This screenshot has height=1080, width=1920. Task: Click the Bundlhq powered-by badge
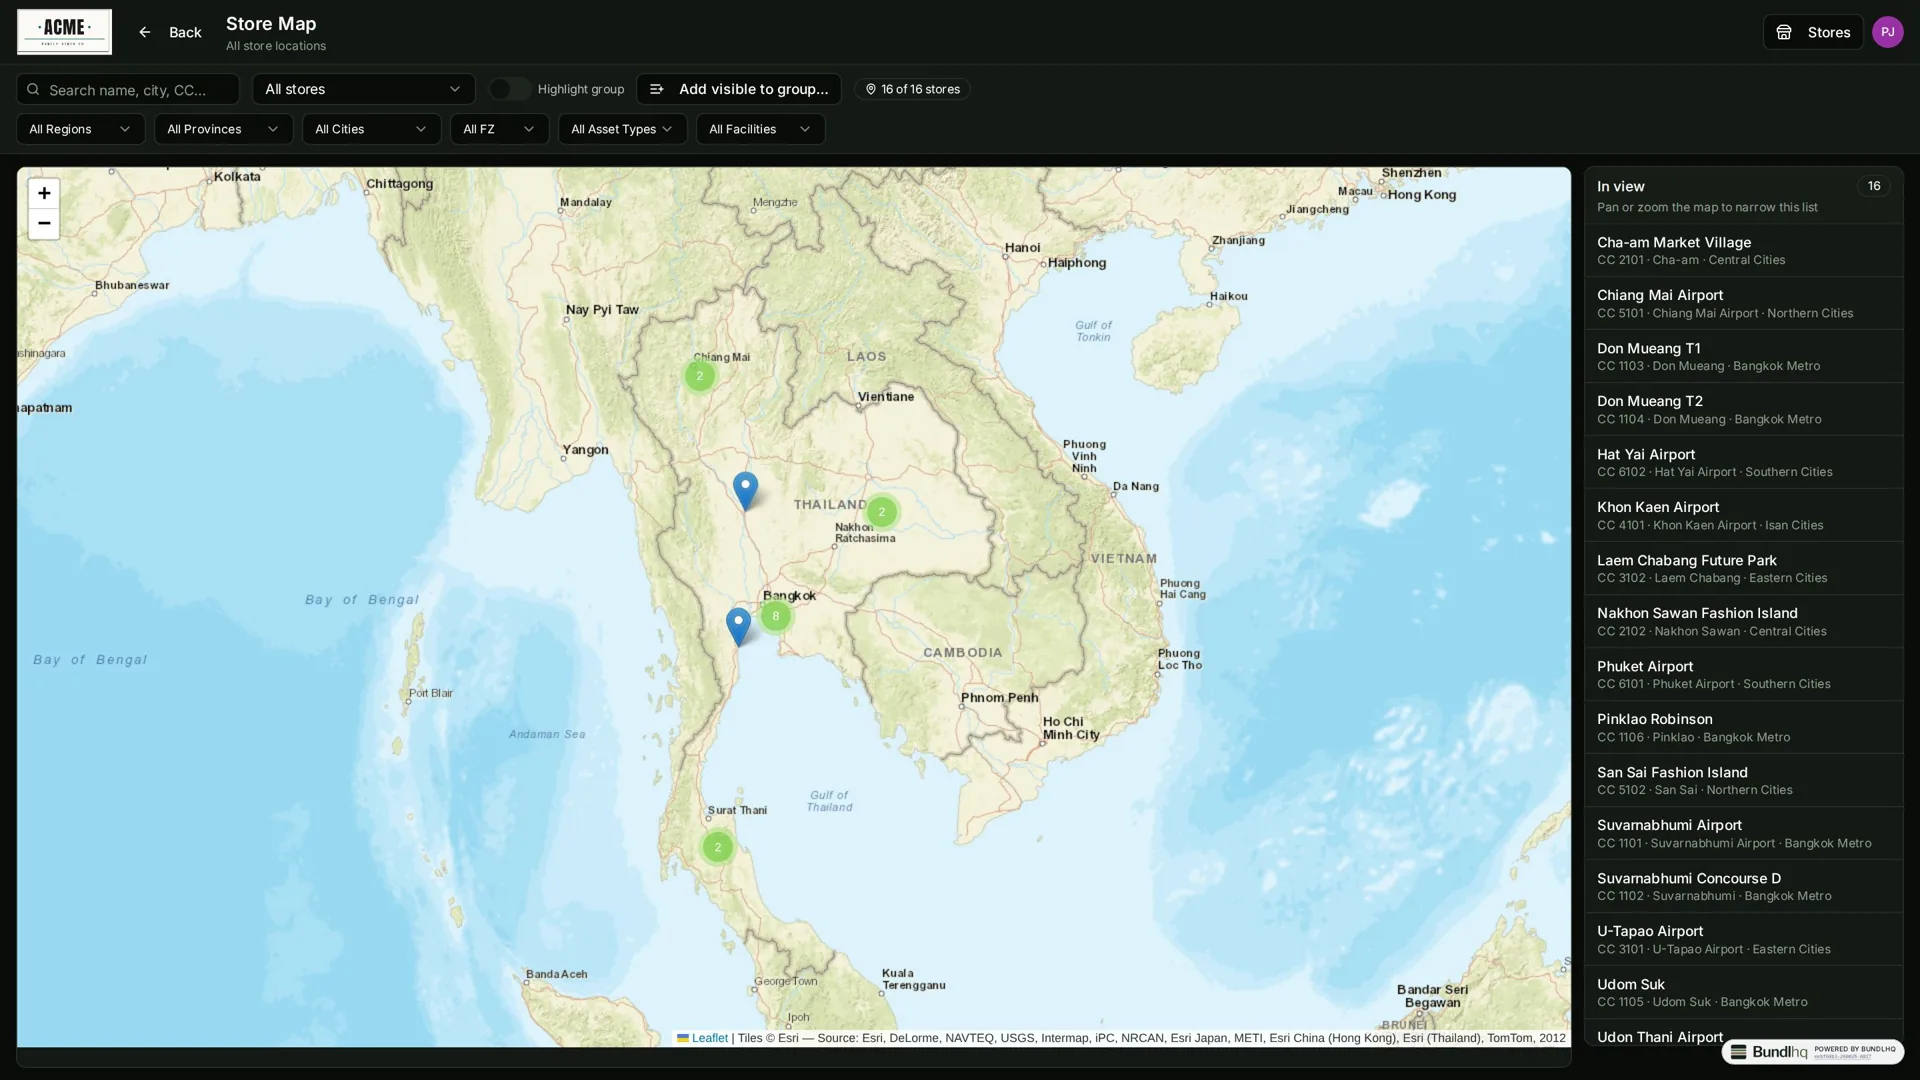coord(1812,1051)
